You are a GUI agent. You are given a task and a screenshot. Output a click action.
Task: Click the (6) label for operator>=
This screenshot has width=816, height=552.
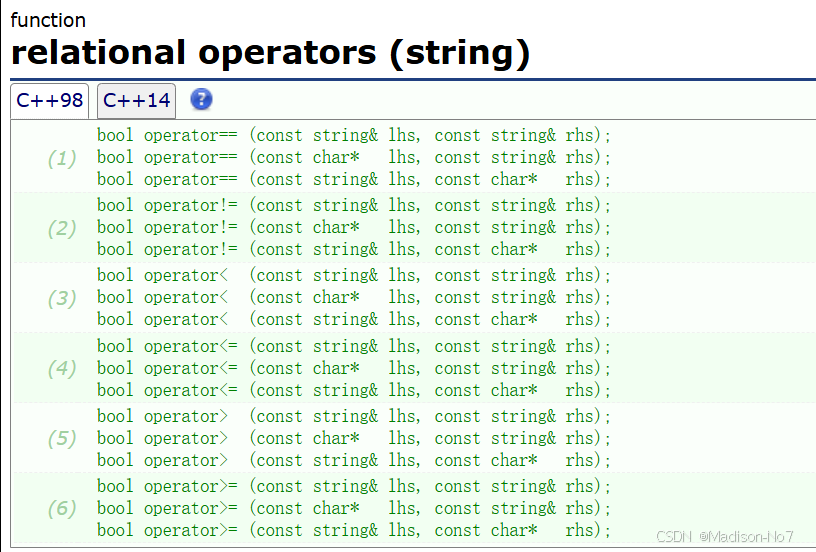click(x=62, y=508)
